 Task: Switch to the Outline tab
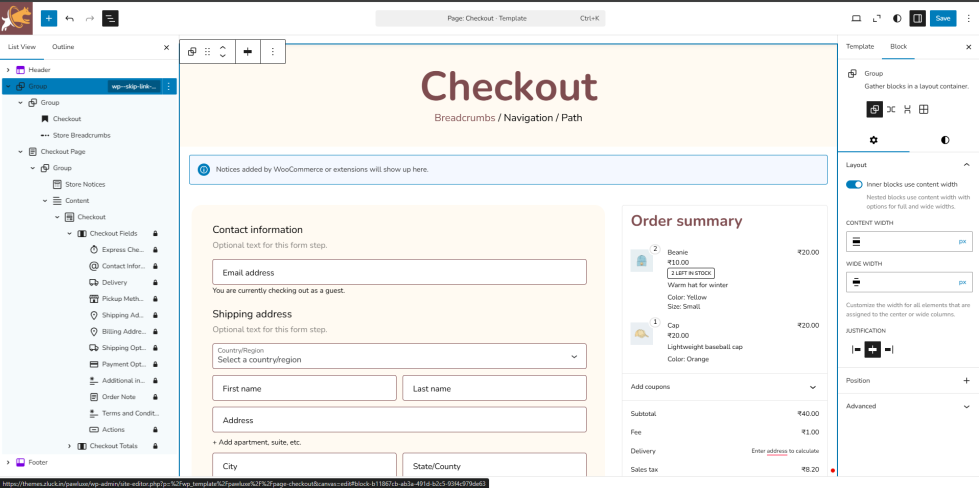[x=63, y=47]
